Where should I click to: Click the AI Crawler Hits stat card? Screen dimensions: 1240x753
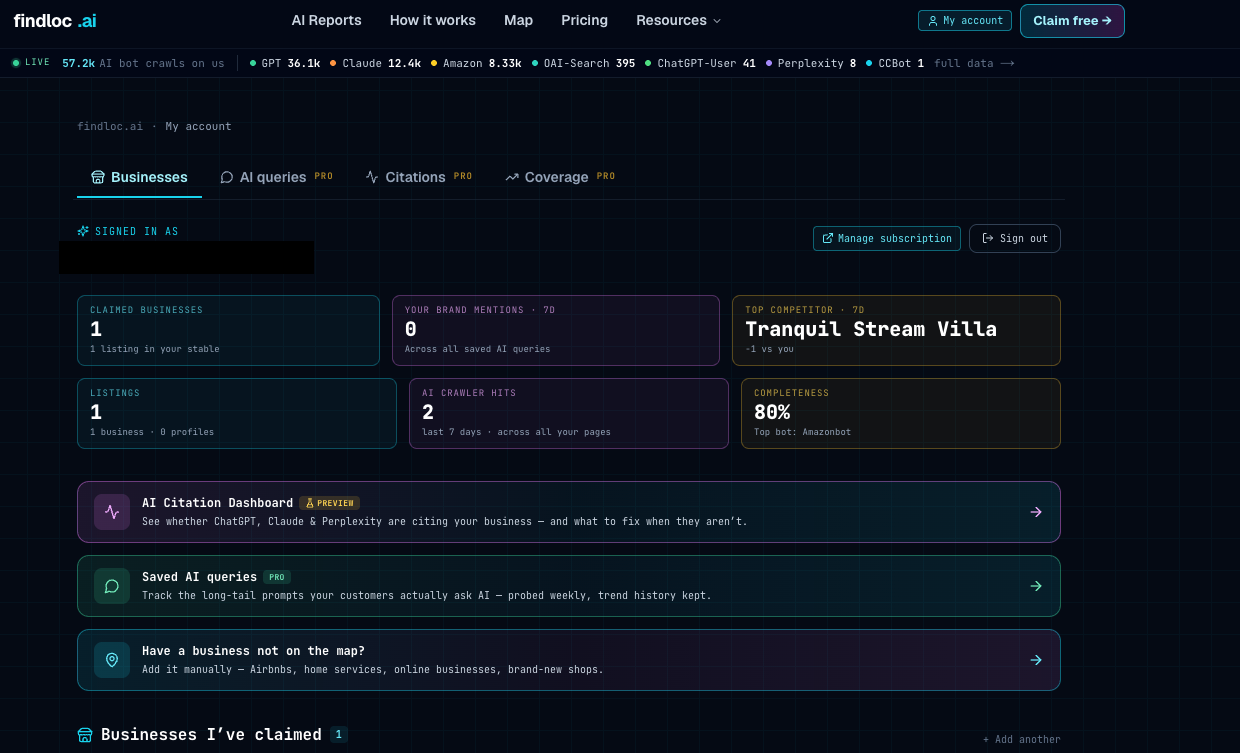[569, 413]
